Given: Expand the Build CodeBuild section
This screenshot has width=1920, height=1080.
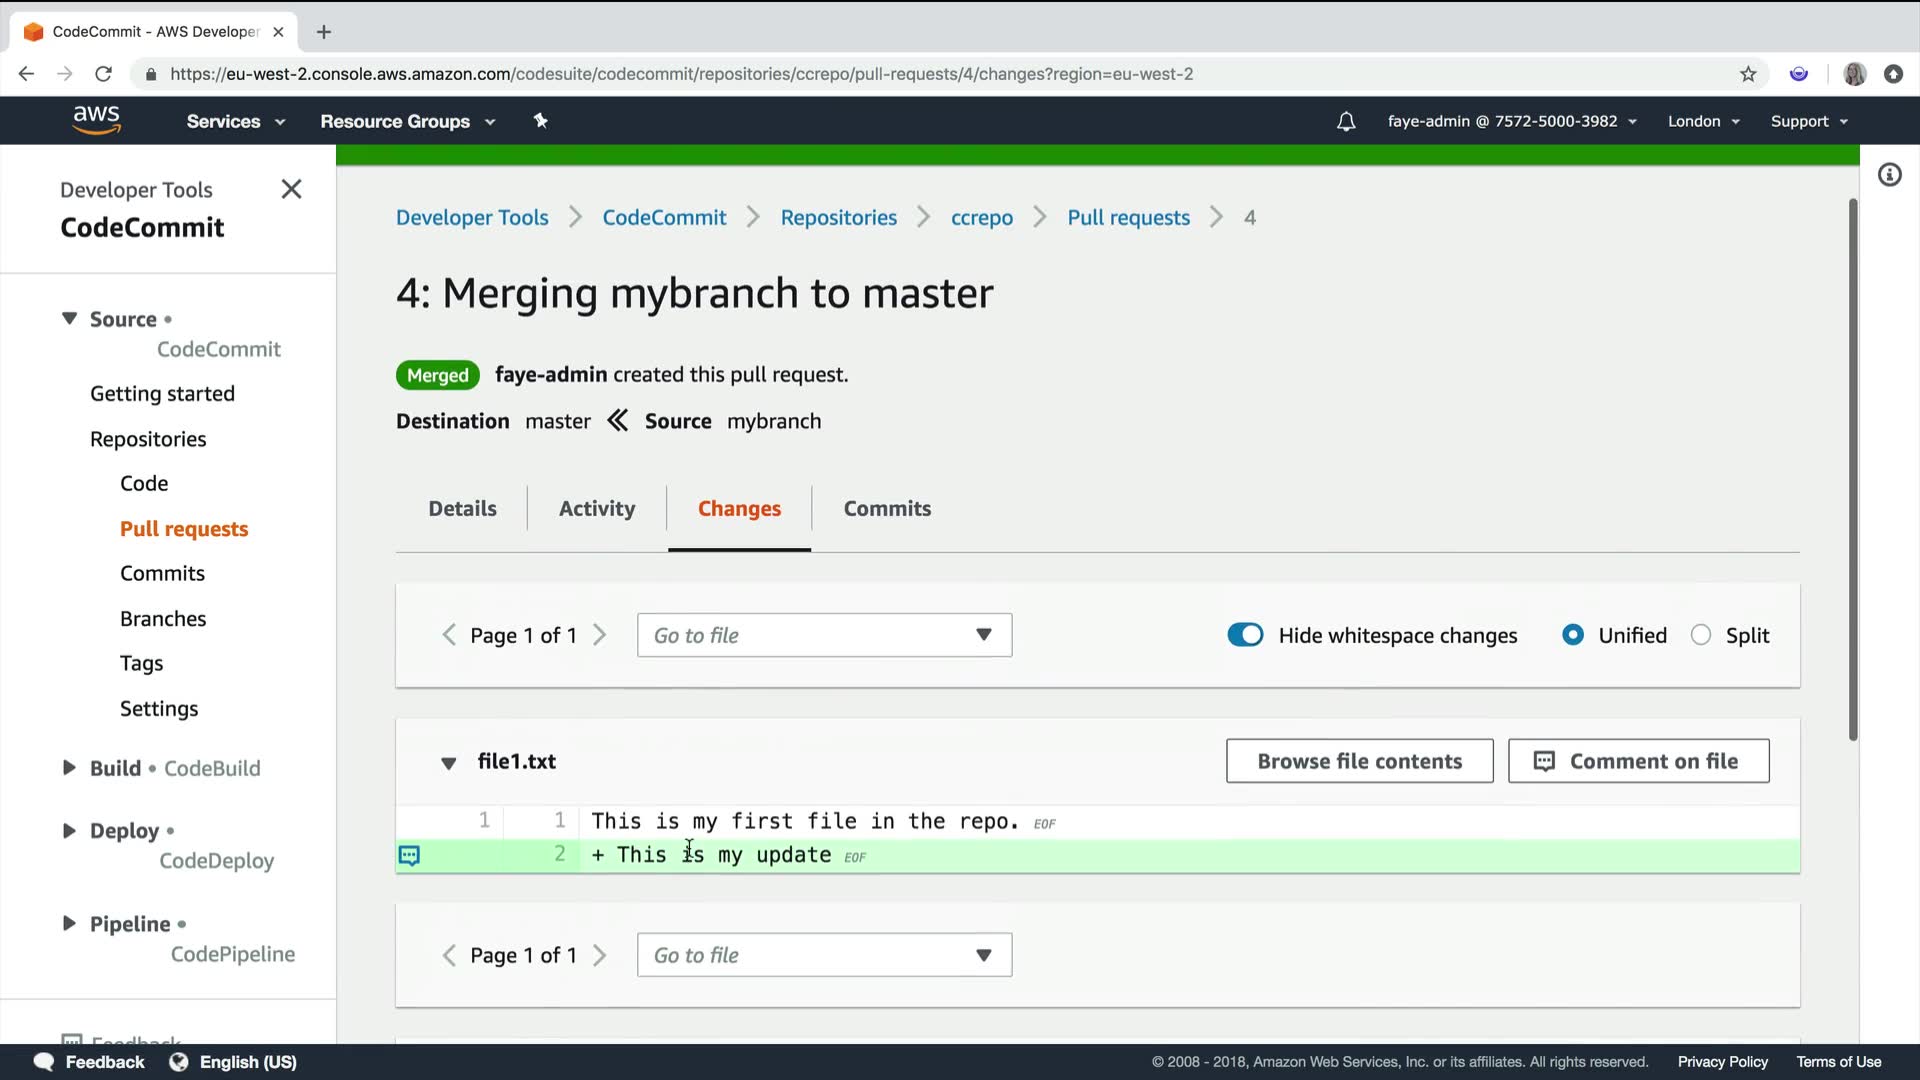Looking at the screenshot, I should click(69, 768).
